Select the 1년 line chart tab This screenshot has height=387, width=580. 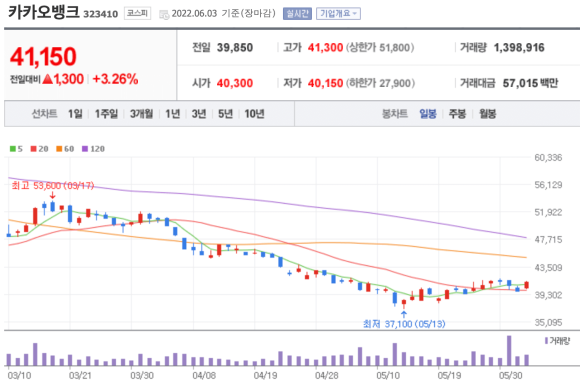(172, 114)
